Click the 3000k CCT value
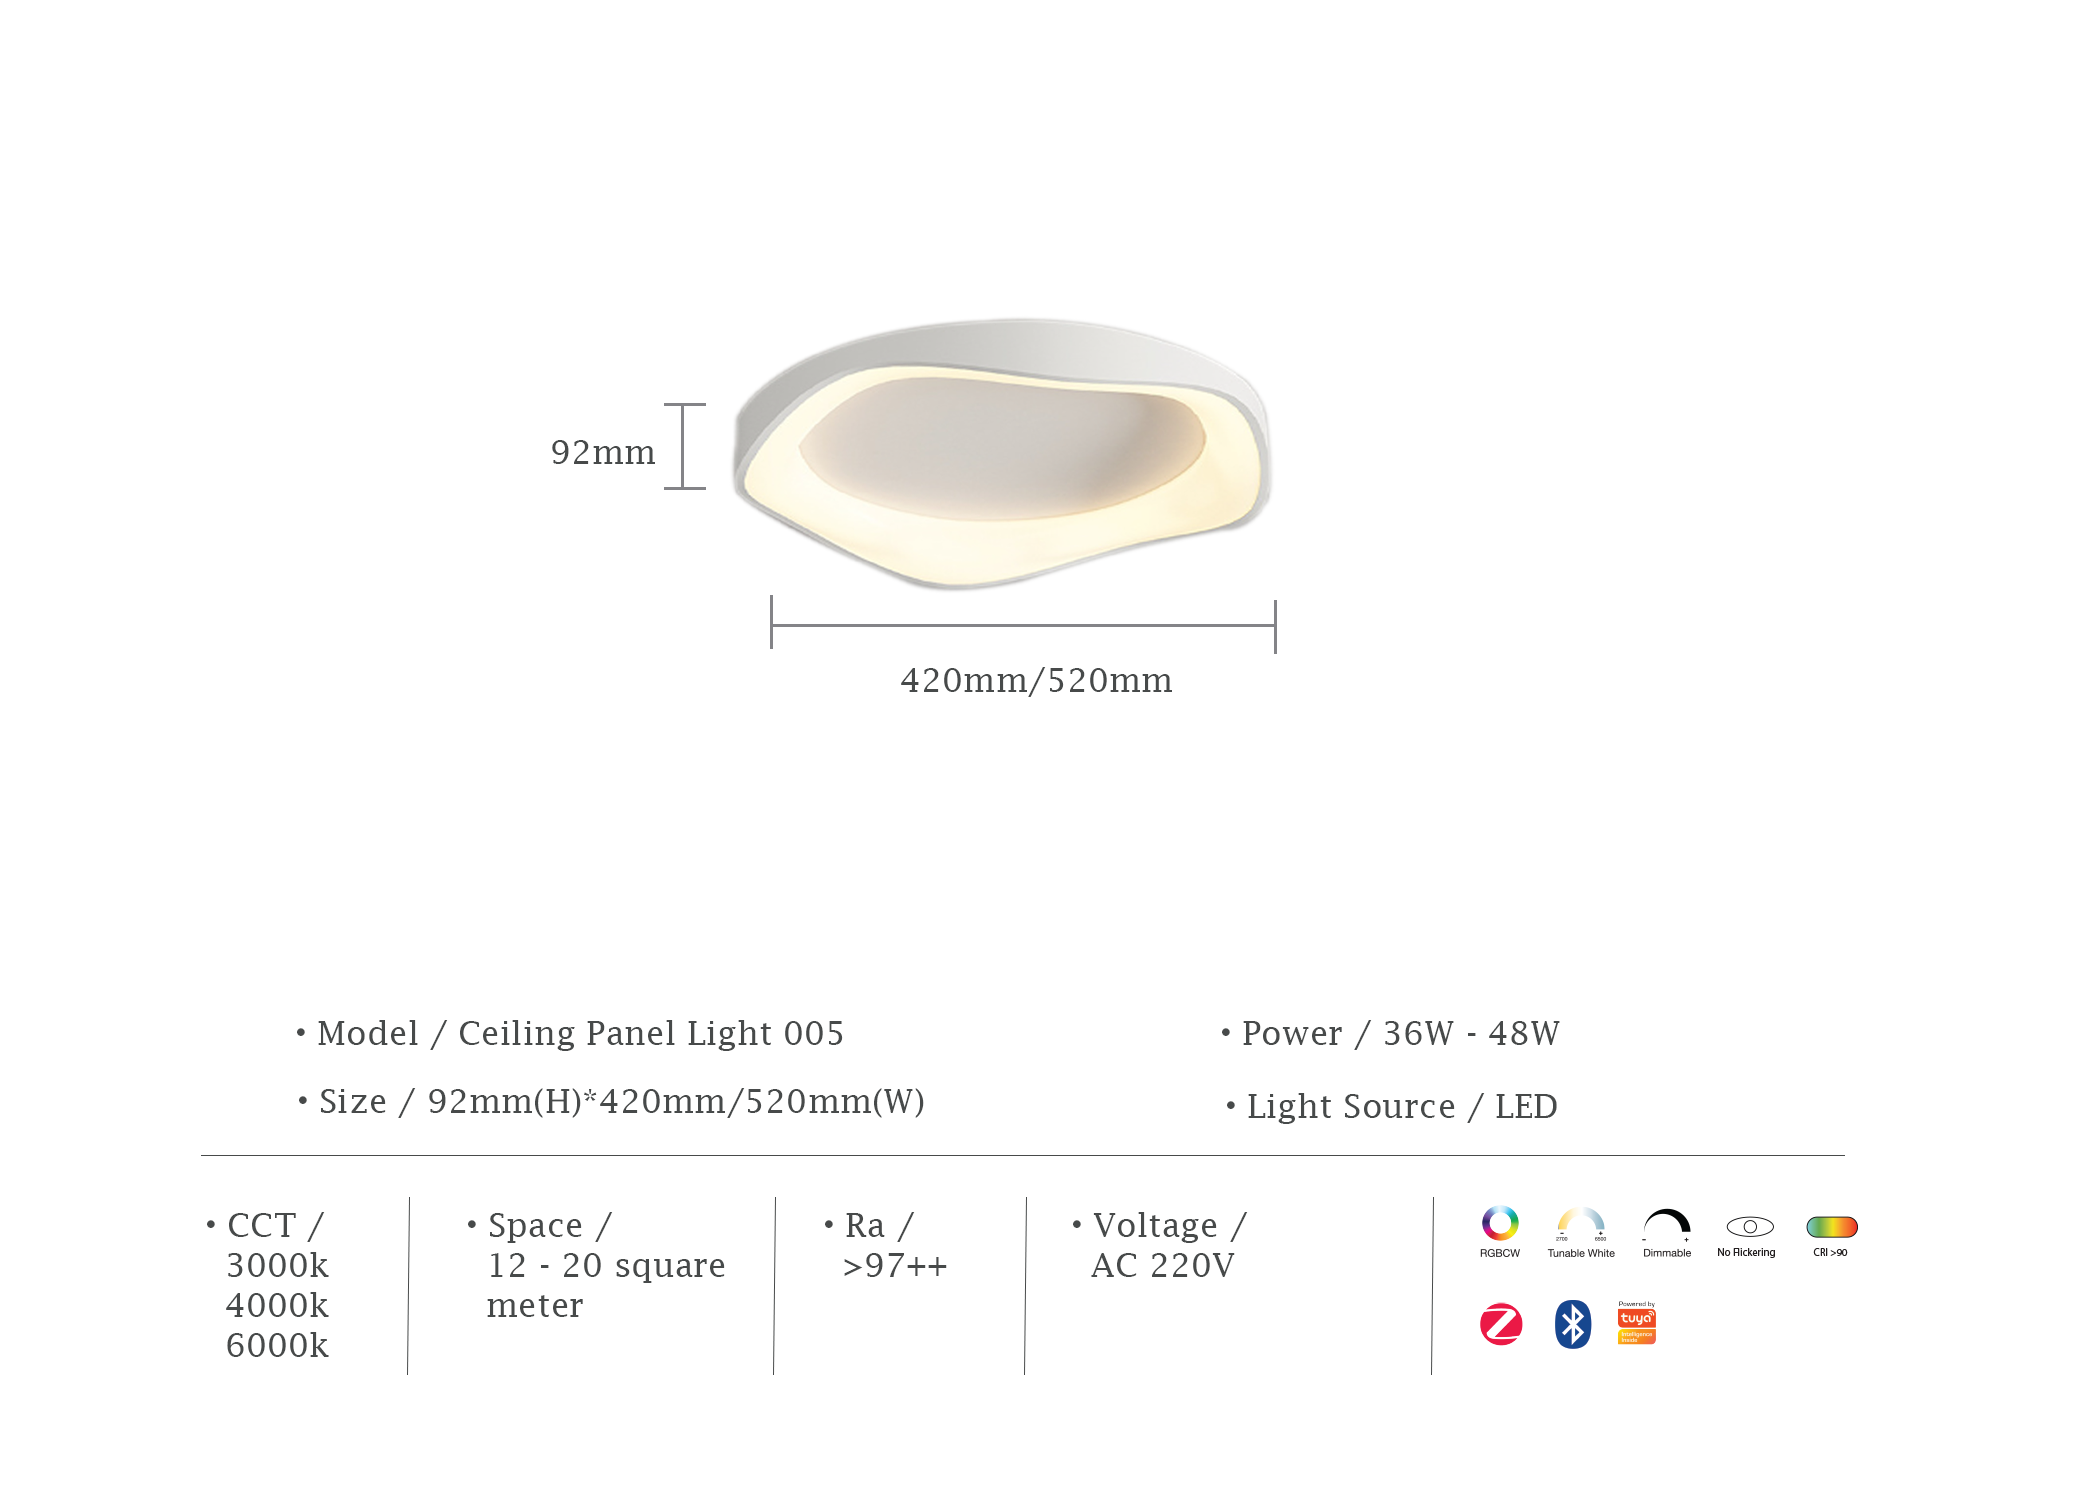2100x1500 pixels. coord(277,1266)
